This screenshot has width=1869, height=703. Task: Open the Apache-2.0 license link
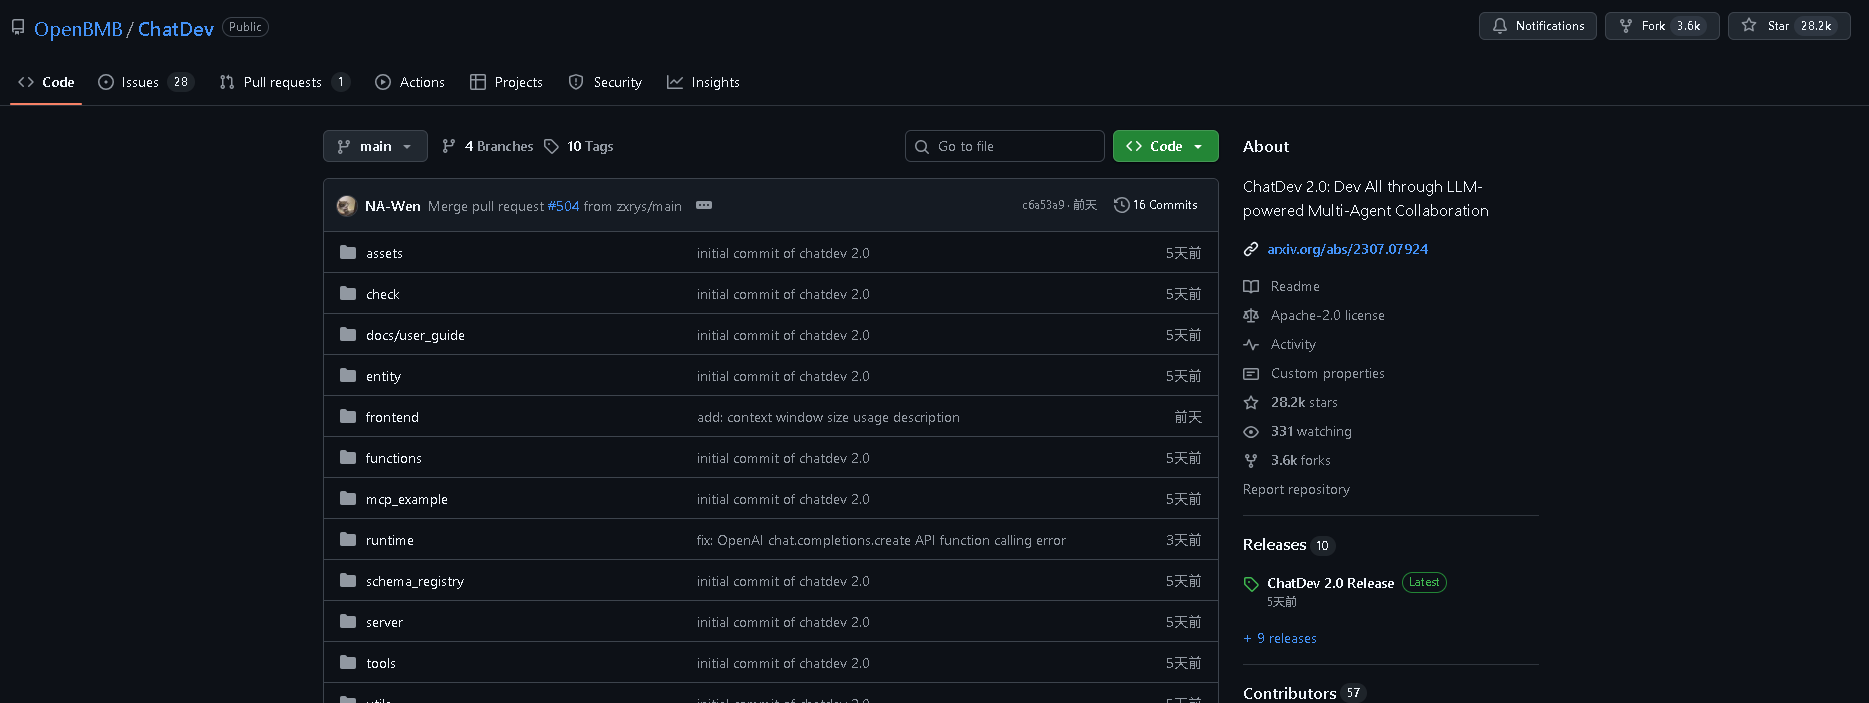click(1328, 315)
